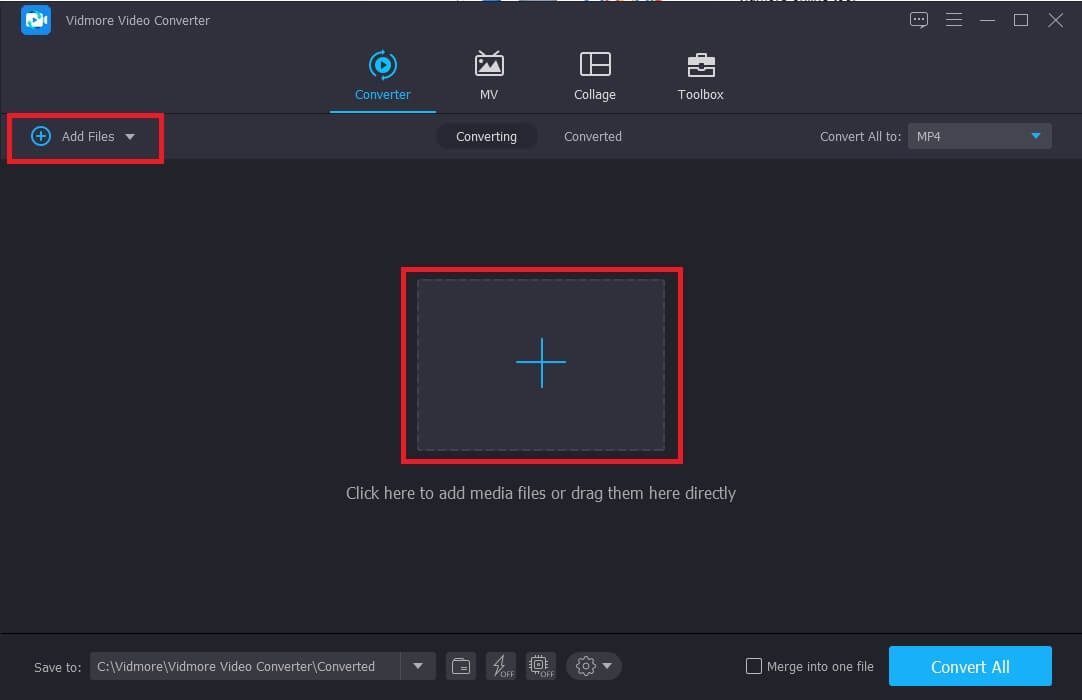Open the Convert All to format dropdown
Viewport: 1082px width, 700px height.
[978, 136]
